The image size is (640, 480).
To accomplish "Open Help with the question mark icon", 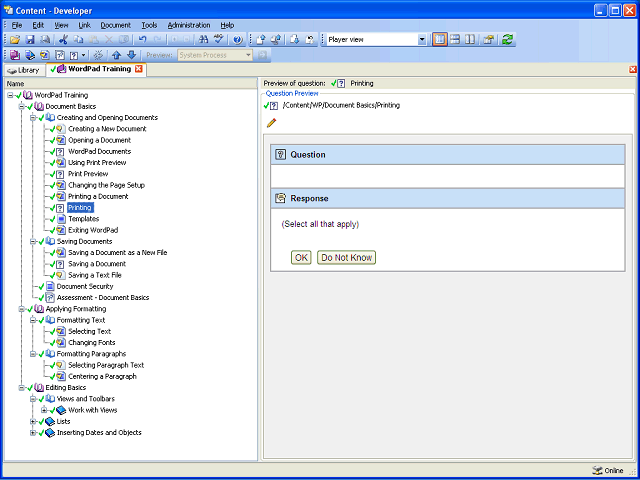I will pyautogui.click(x=238, y=40).
